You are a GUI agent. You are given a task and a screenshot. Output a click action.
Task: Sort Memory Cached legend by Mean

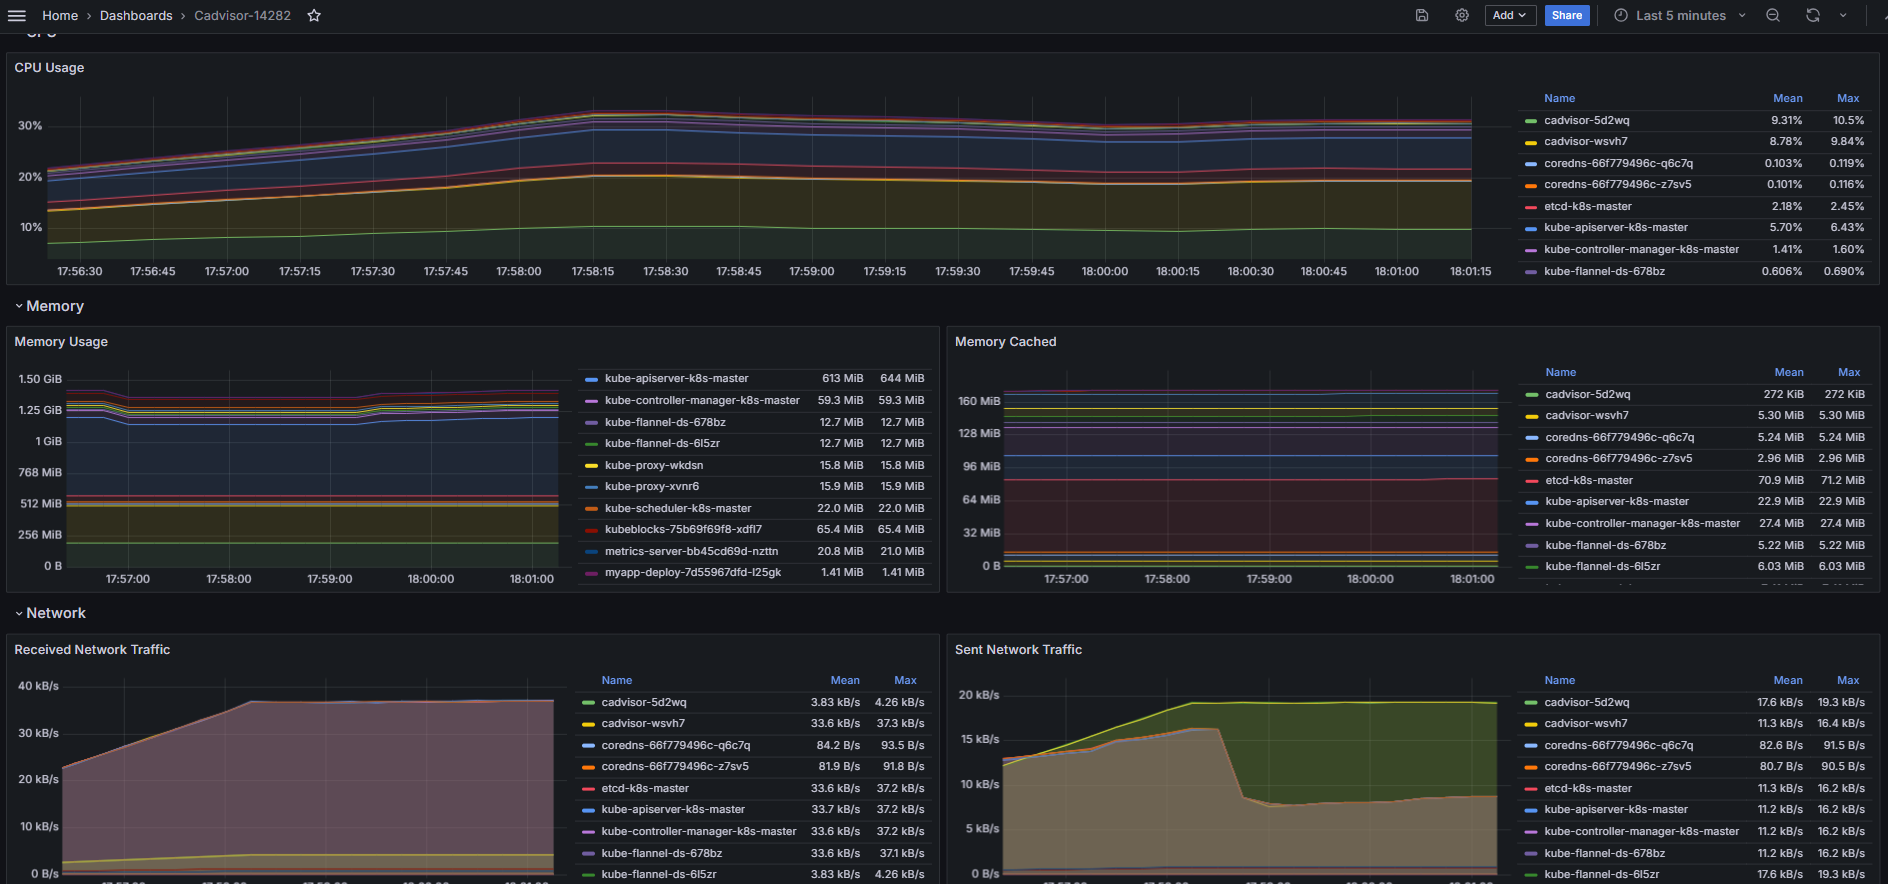tap(1789, 372)
